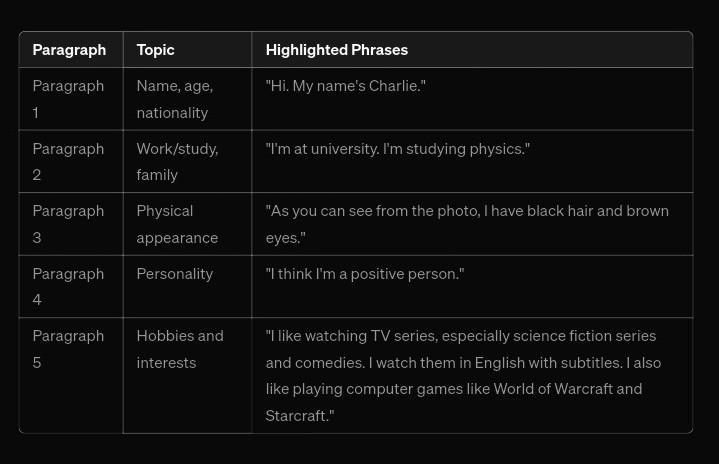Click the "Work/study, family" topic cell
Image resolution: width=719 pixels, height=464 pixels.
click(x=177, y=161)
